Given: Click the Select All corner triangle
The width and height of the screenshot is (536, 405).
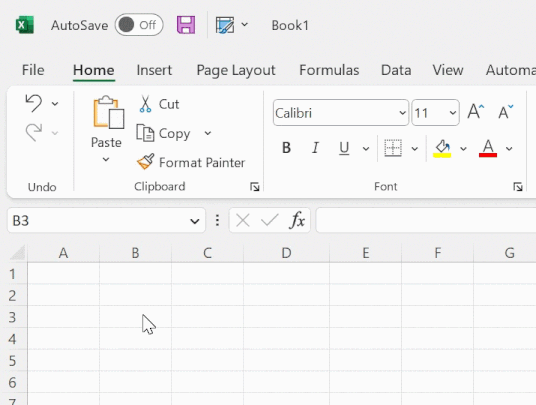Looking at the screenshot, I should 17,253.
